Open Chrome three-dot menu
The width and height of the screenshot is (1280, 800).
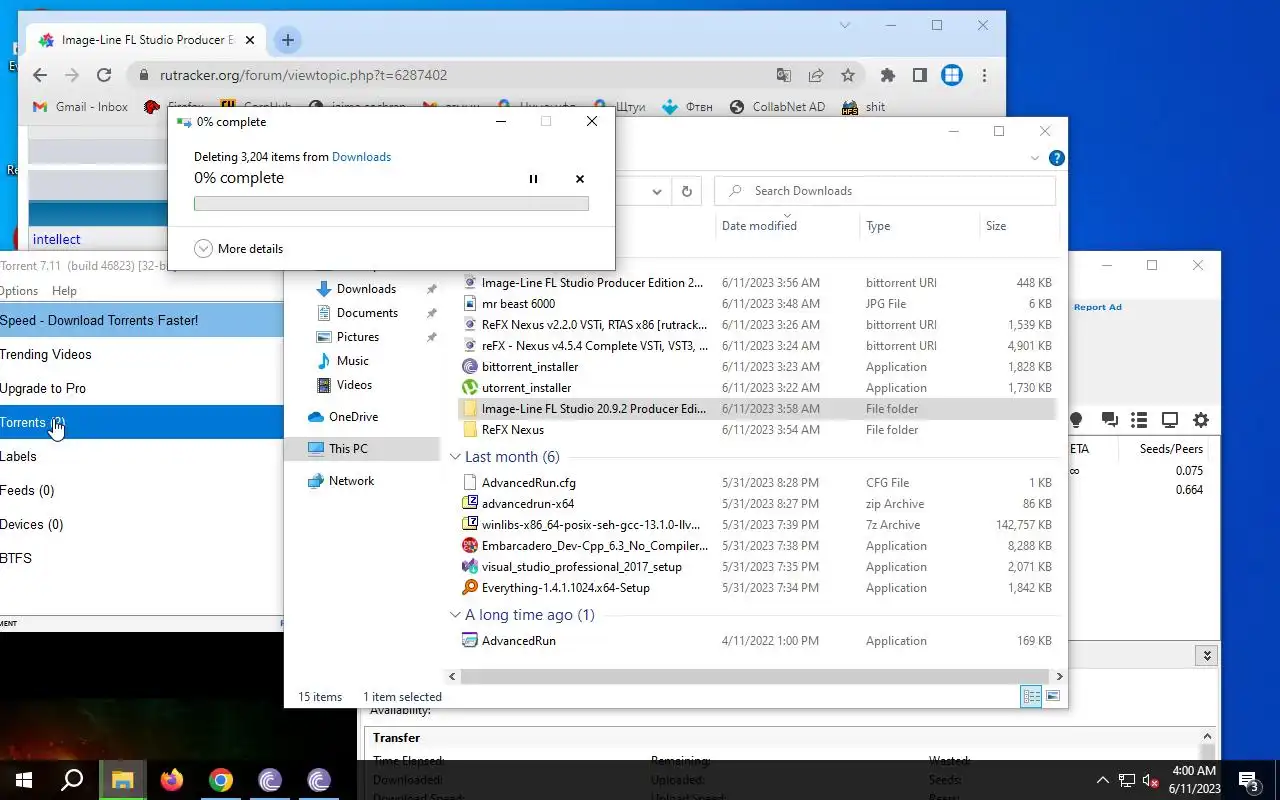pos(984,75)
